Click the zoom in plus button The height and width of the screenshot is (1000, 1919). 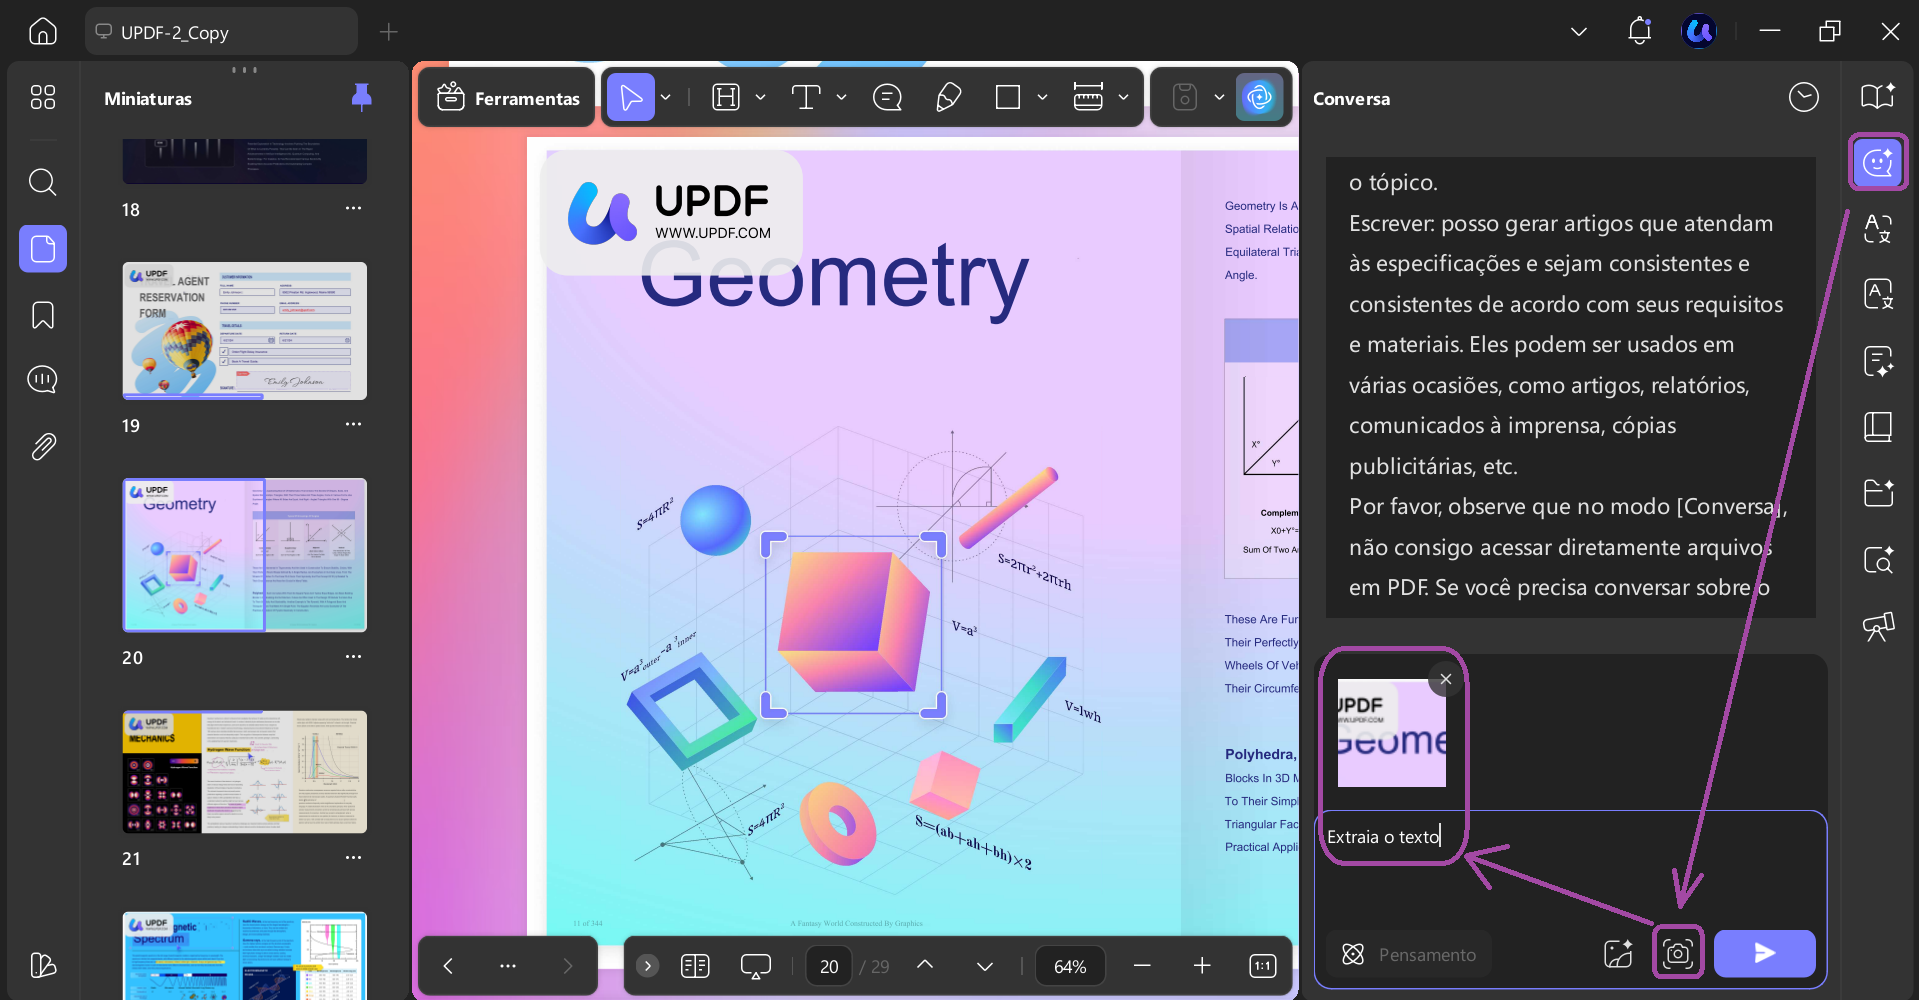pyautogui.click(x=1202, y=965)
